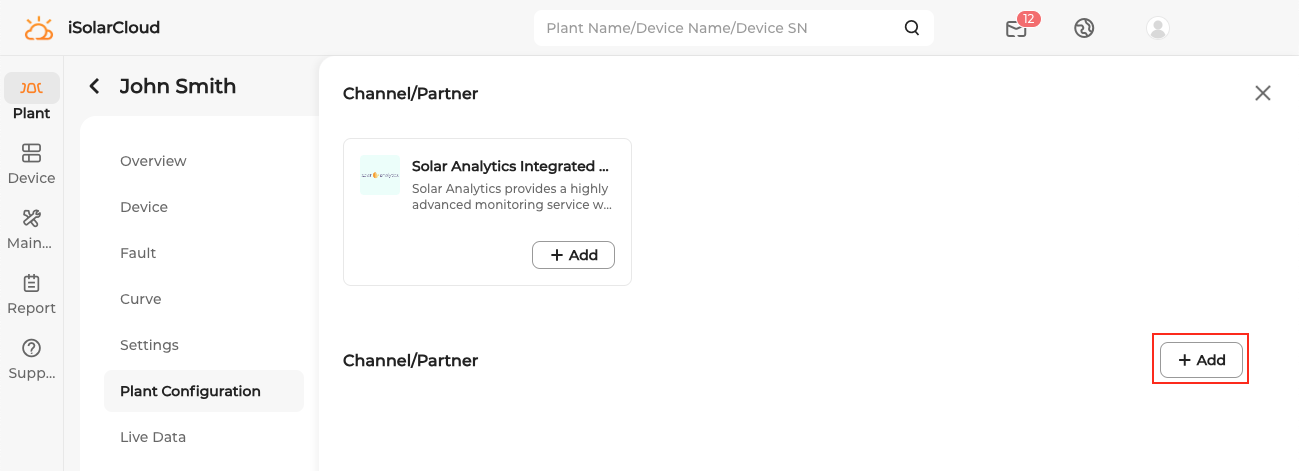Click the Solar Analytics logo thumbnail
This screenshot has width=1299, height=471.
380,175
